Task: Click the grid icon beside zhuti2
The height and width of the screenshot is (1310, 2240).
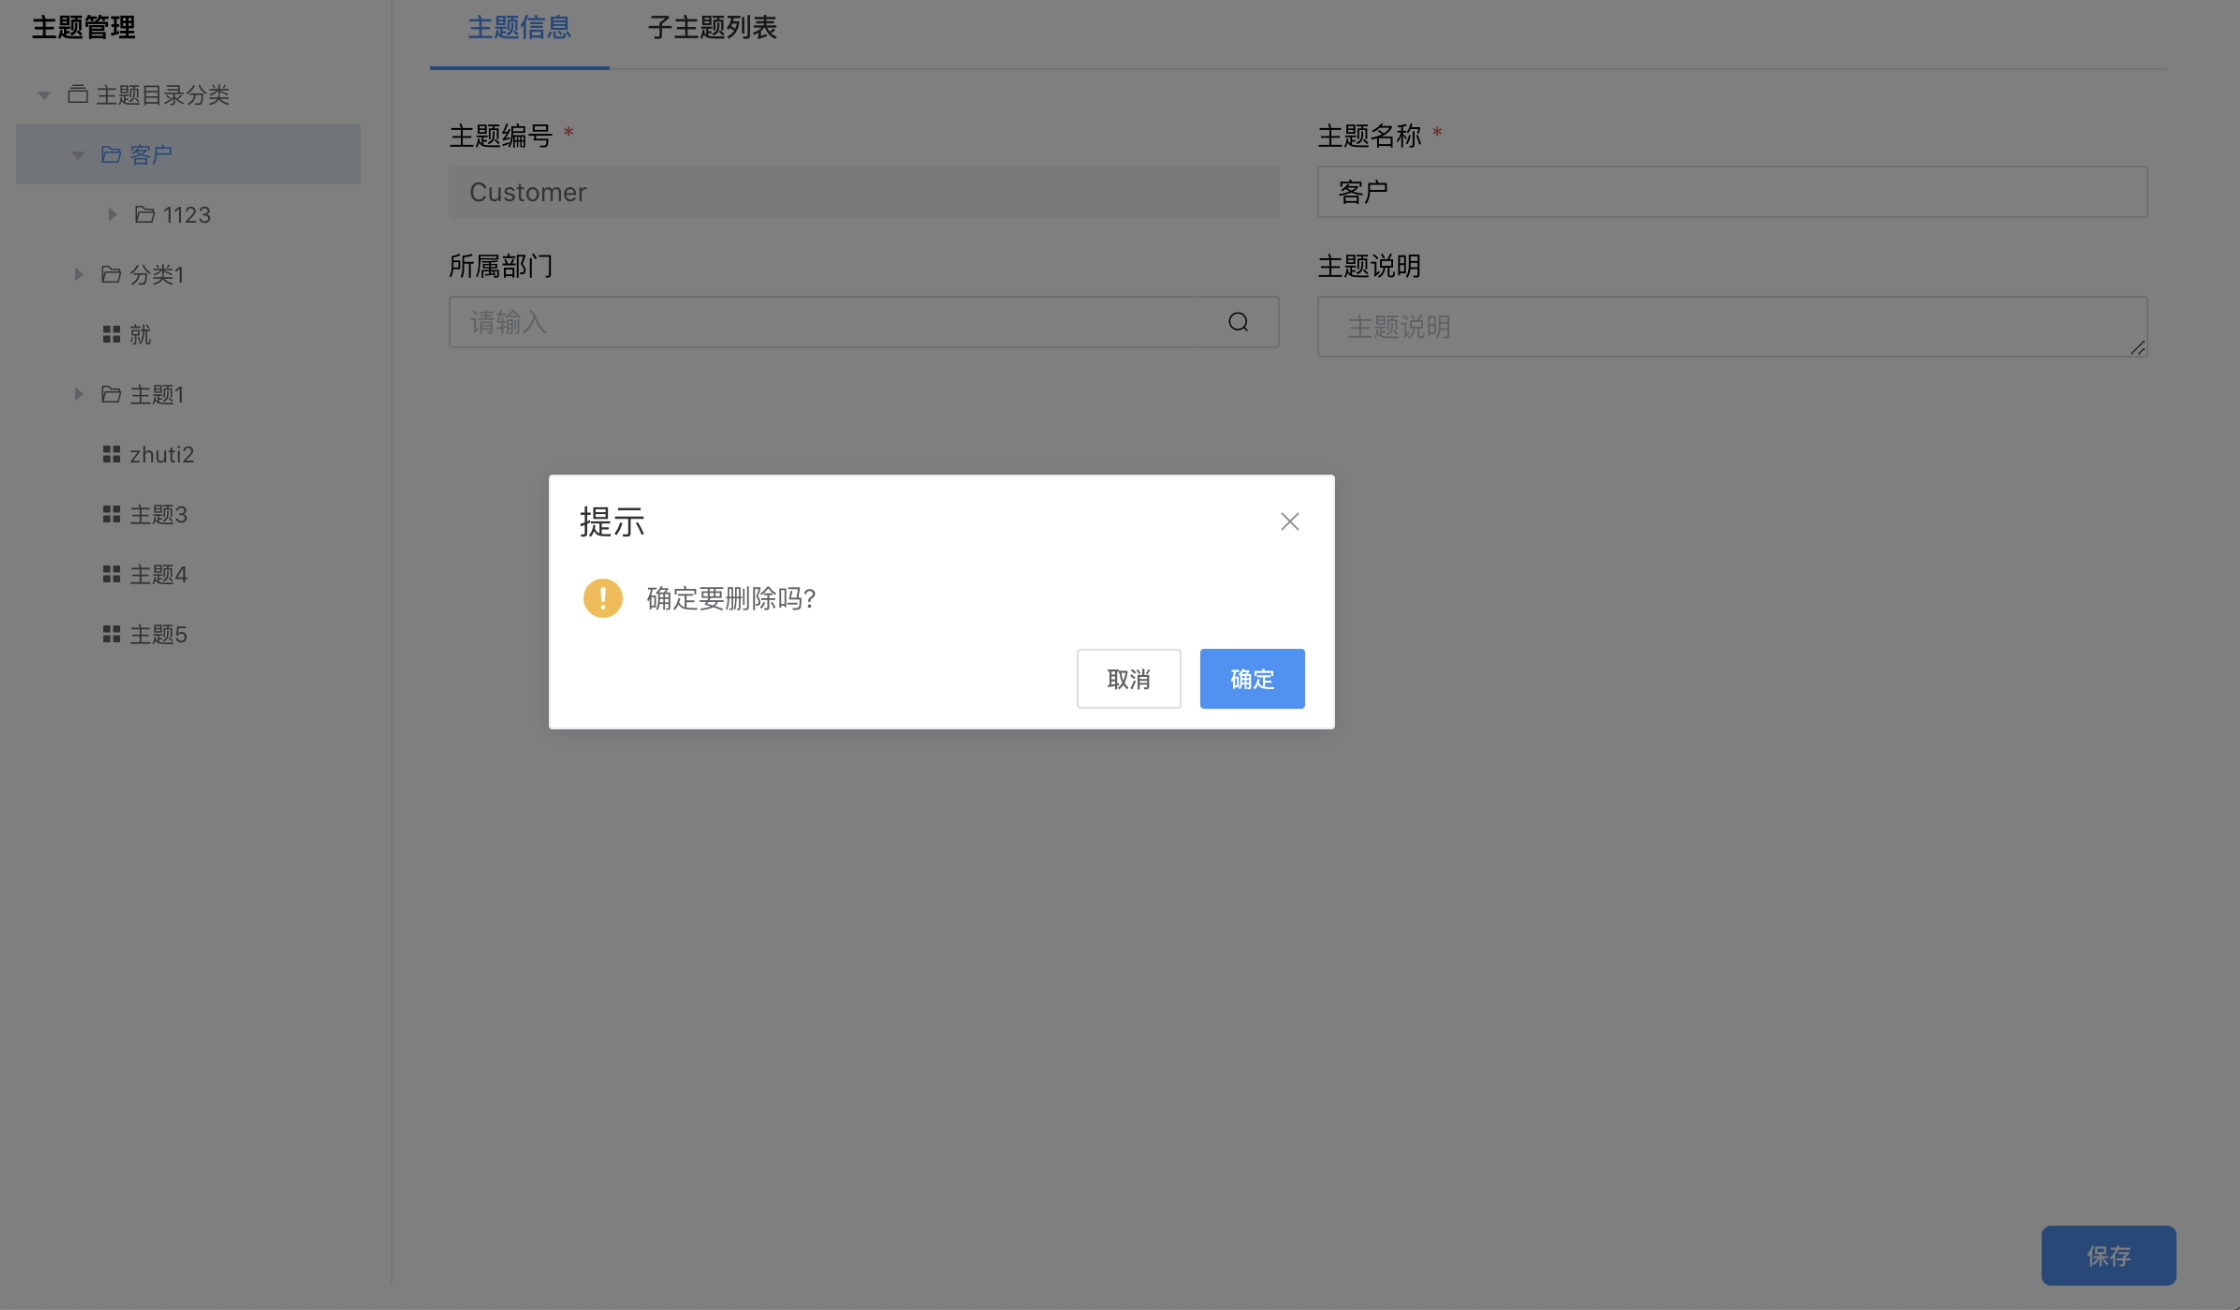Action: click(x=112, y=454)
